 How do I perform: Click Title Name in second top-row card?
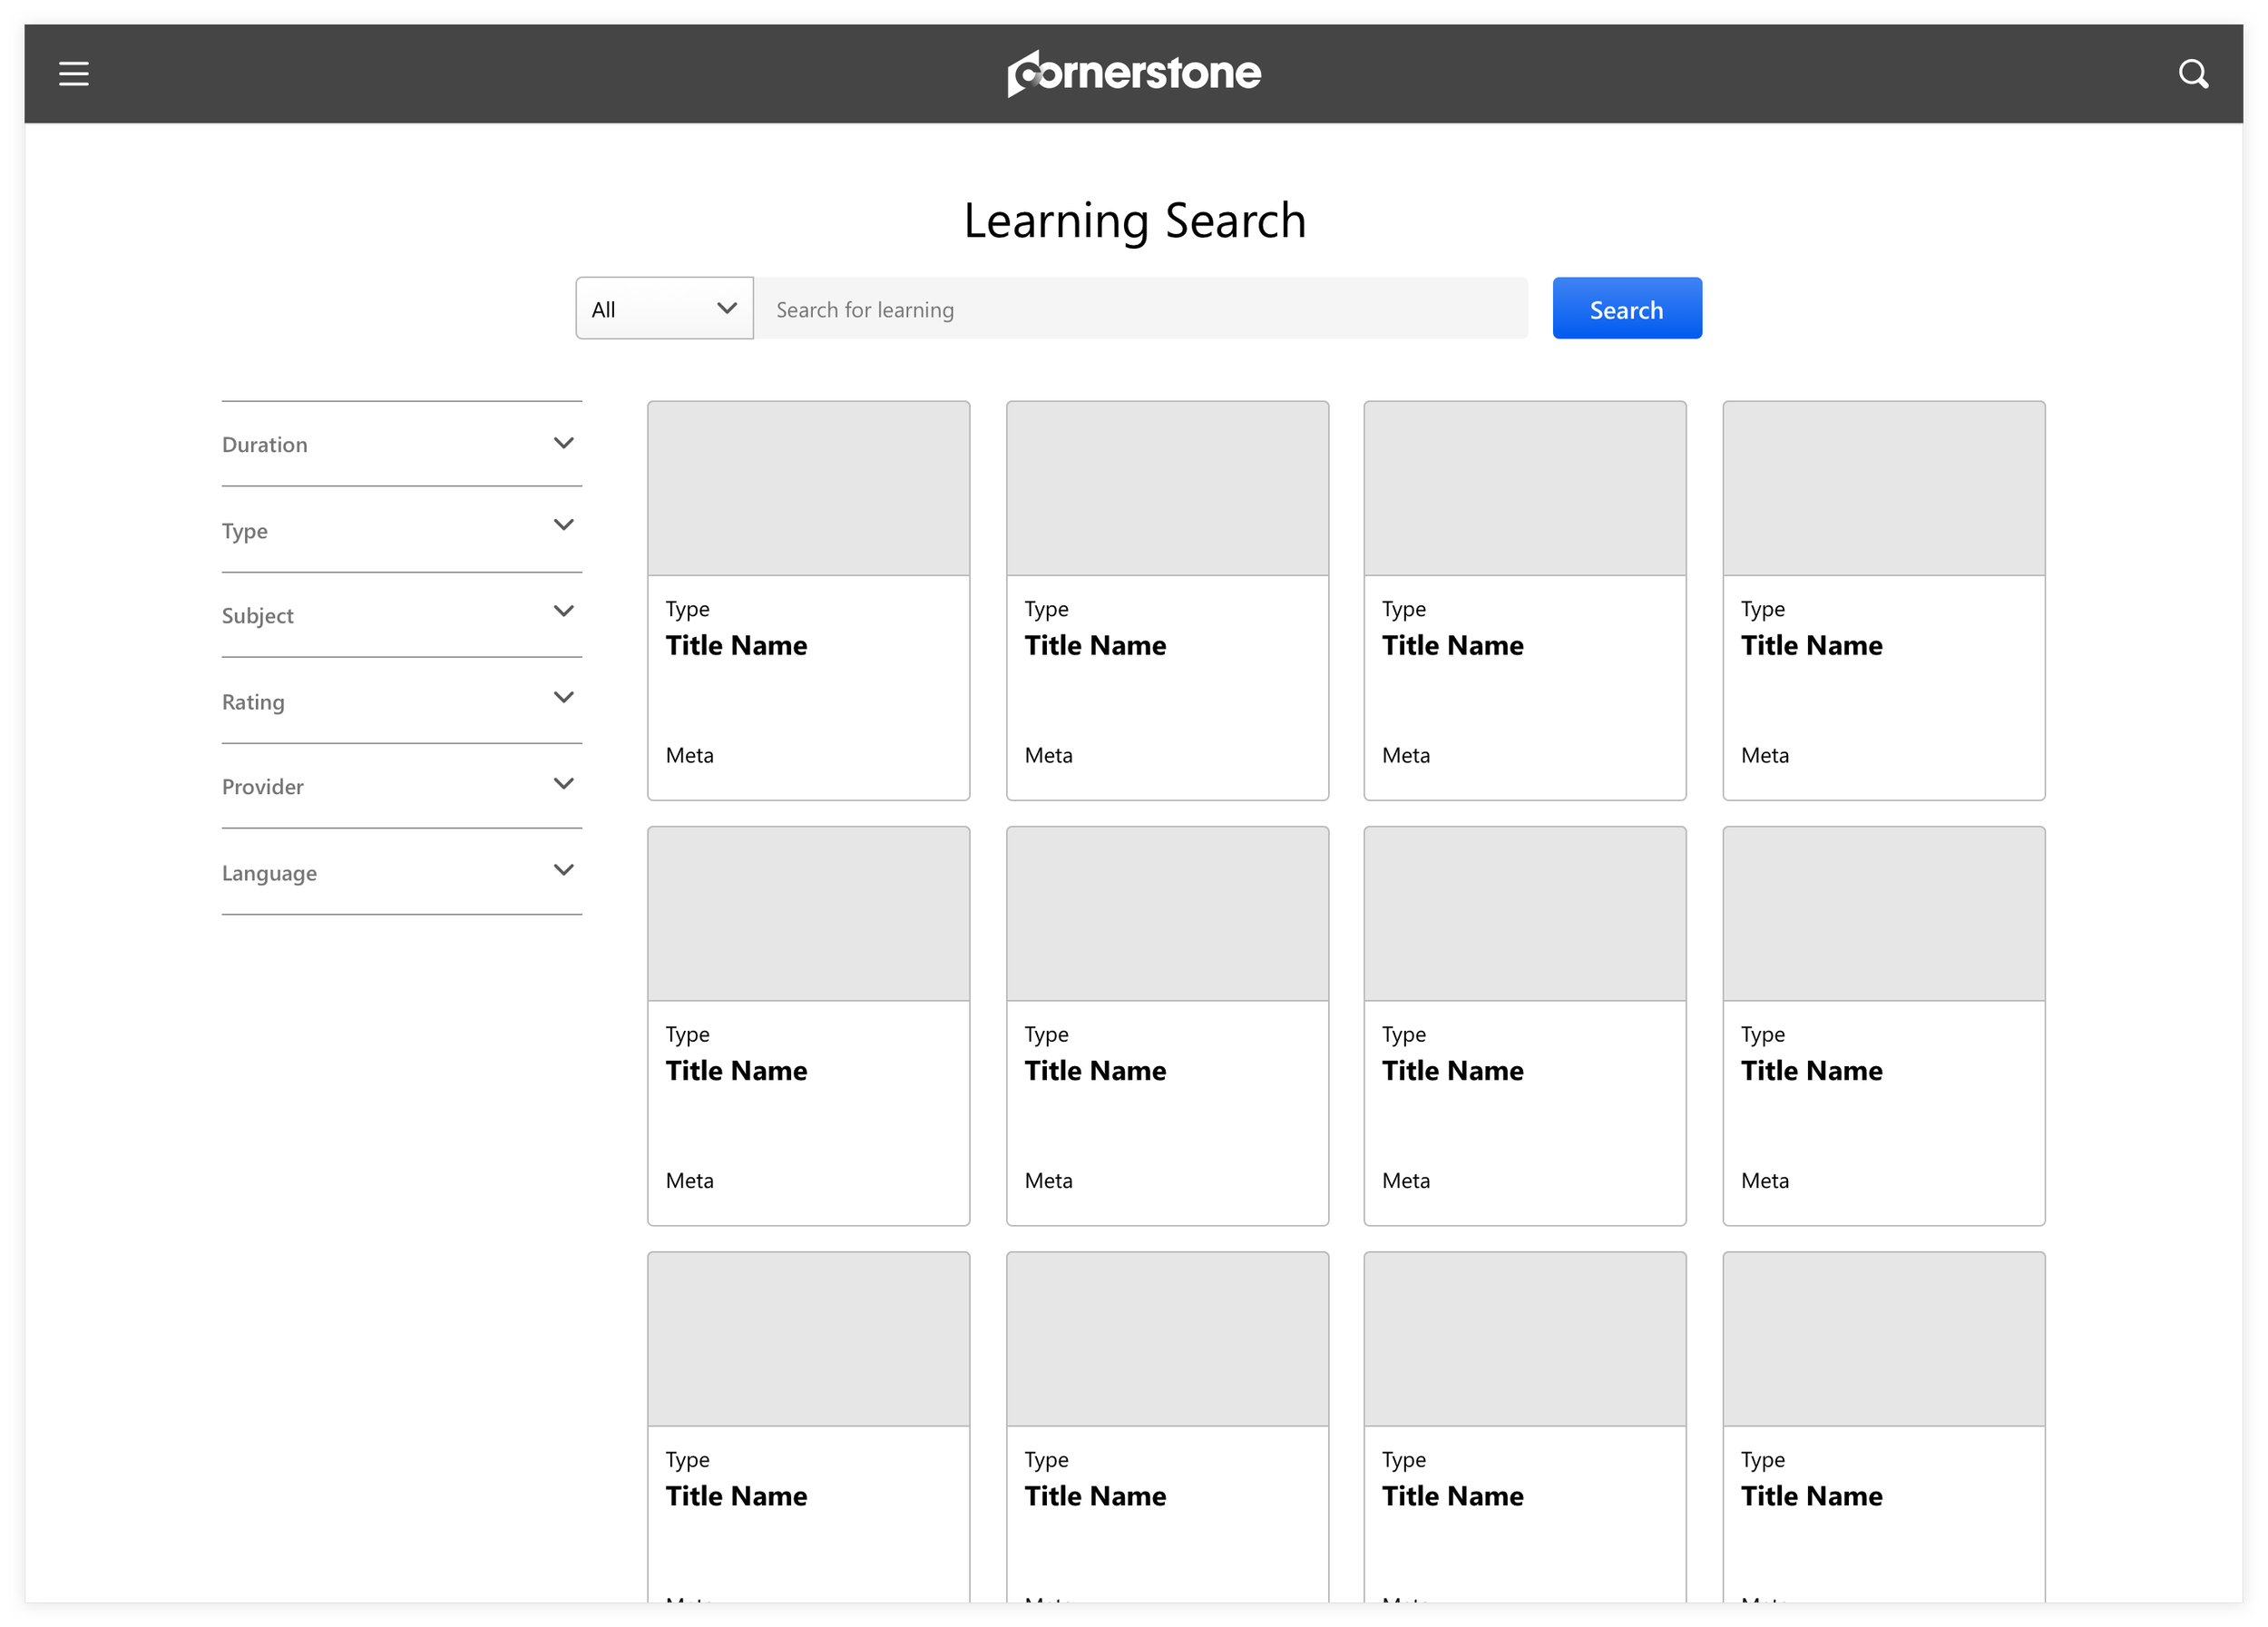(x=1095, y=646)
